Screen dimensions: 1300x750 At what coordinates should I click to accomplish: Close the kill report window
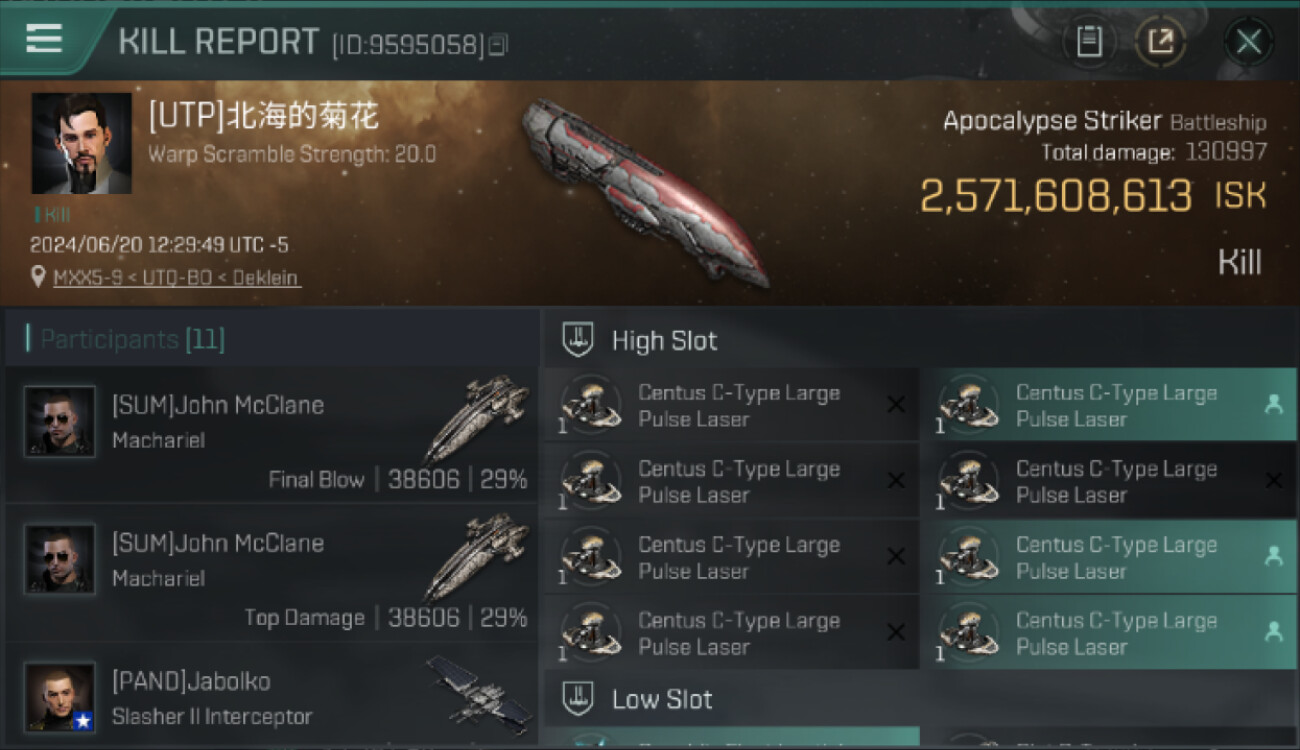click(1248, 41)
